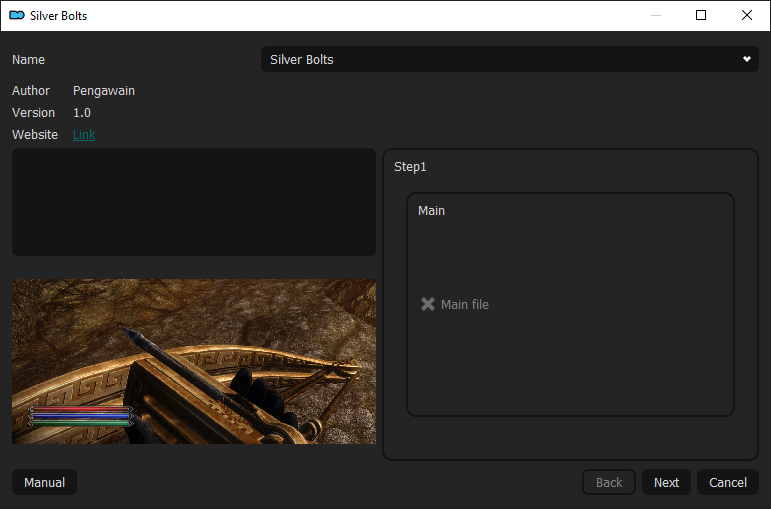
Task: Select the Main file label text
Action: [x=465, y=304]
